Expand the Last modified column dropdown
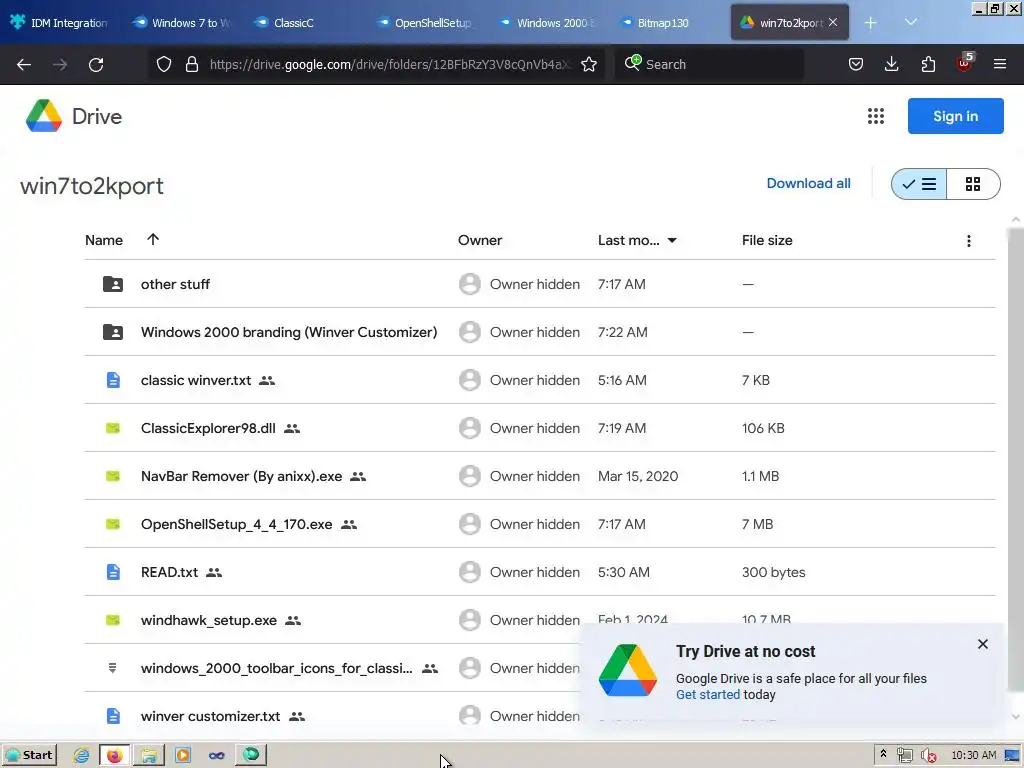Viewport: 1024px width, 768px height. pos(672,240)
